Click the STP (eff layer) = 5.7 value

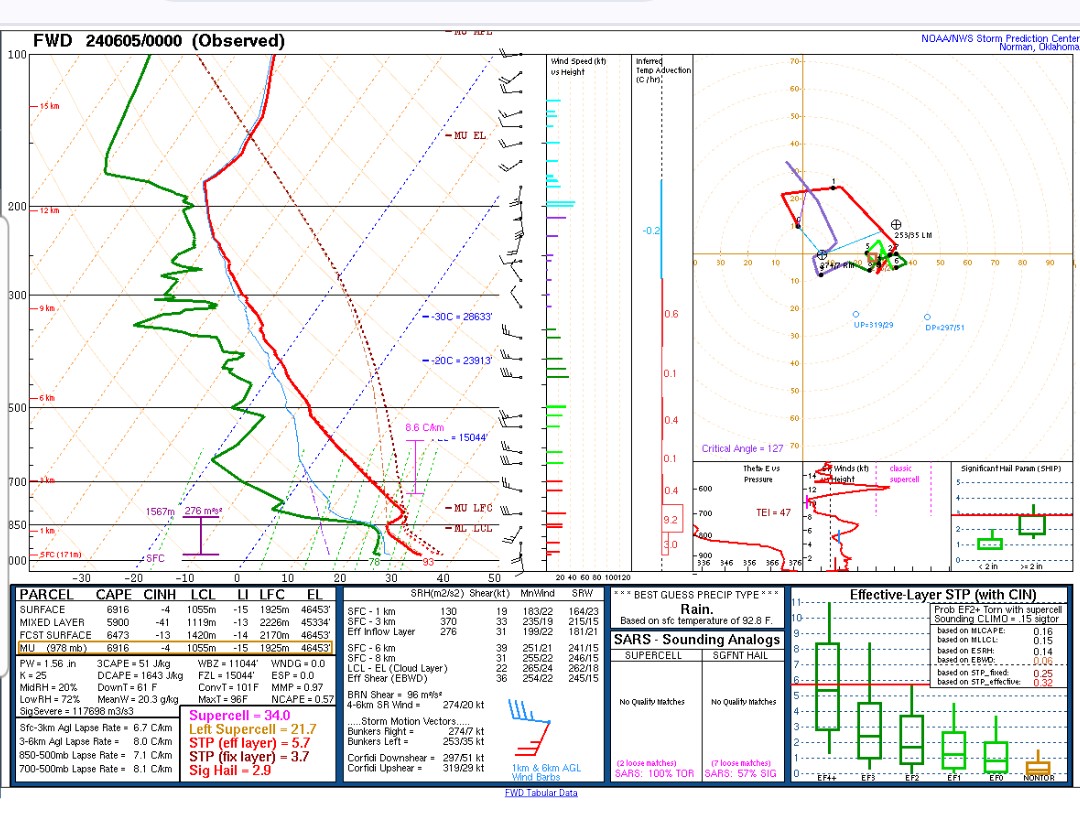pyautogui.click(x=249, y=743)
